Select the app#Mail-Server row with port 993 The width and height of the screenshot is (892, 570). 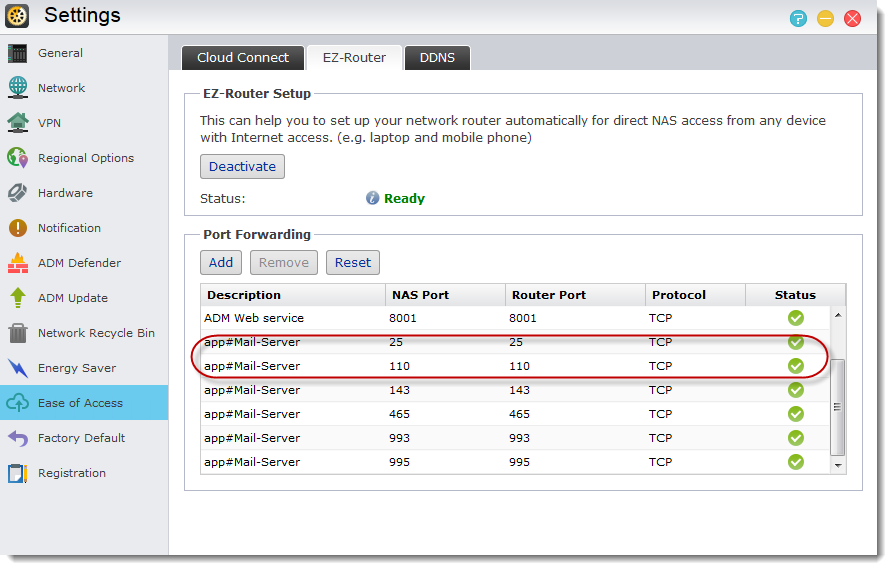pos(515,438)
